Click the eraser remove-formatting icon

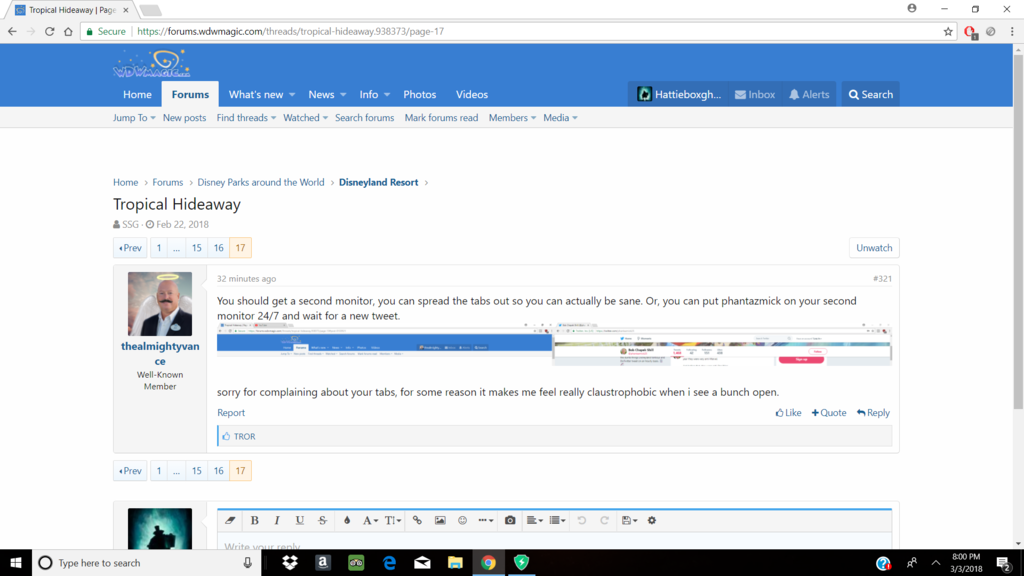[230, 520]
